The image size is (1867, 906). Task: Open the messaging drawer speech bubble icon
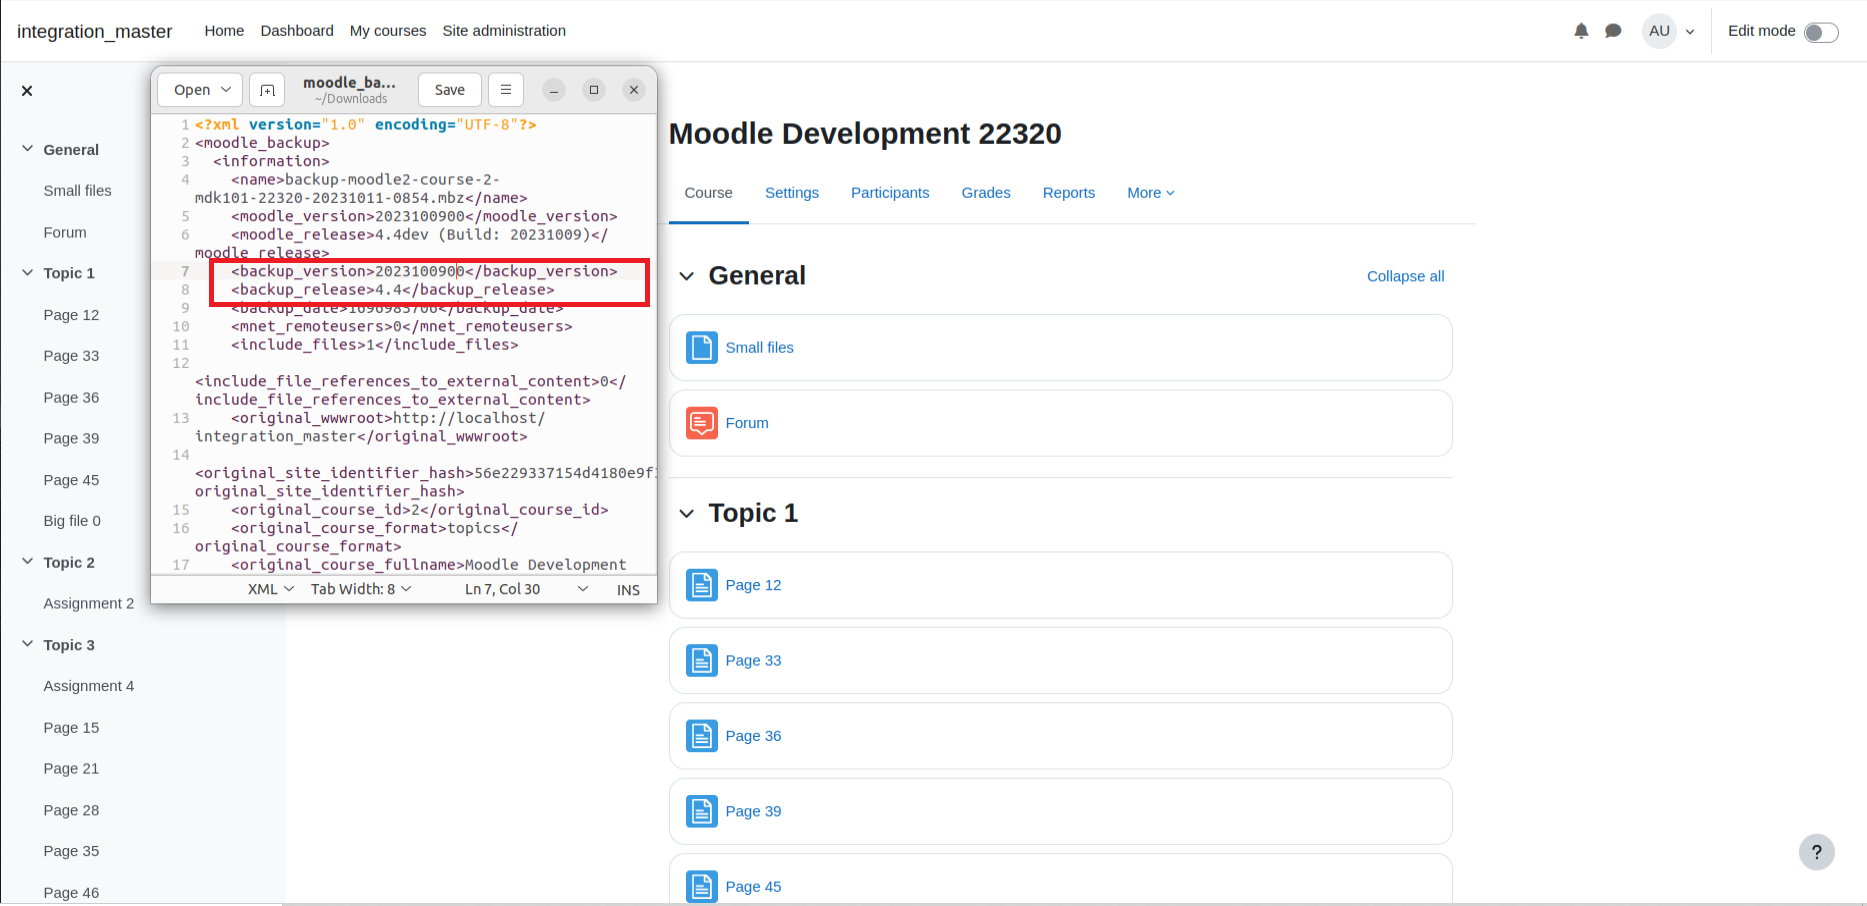click(x=1613, y=31)
